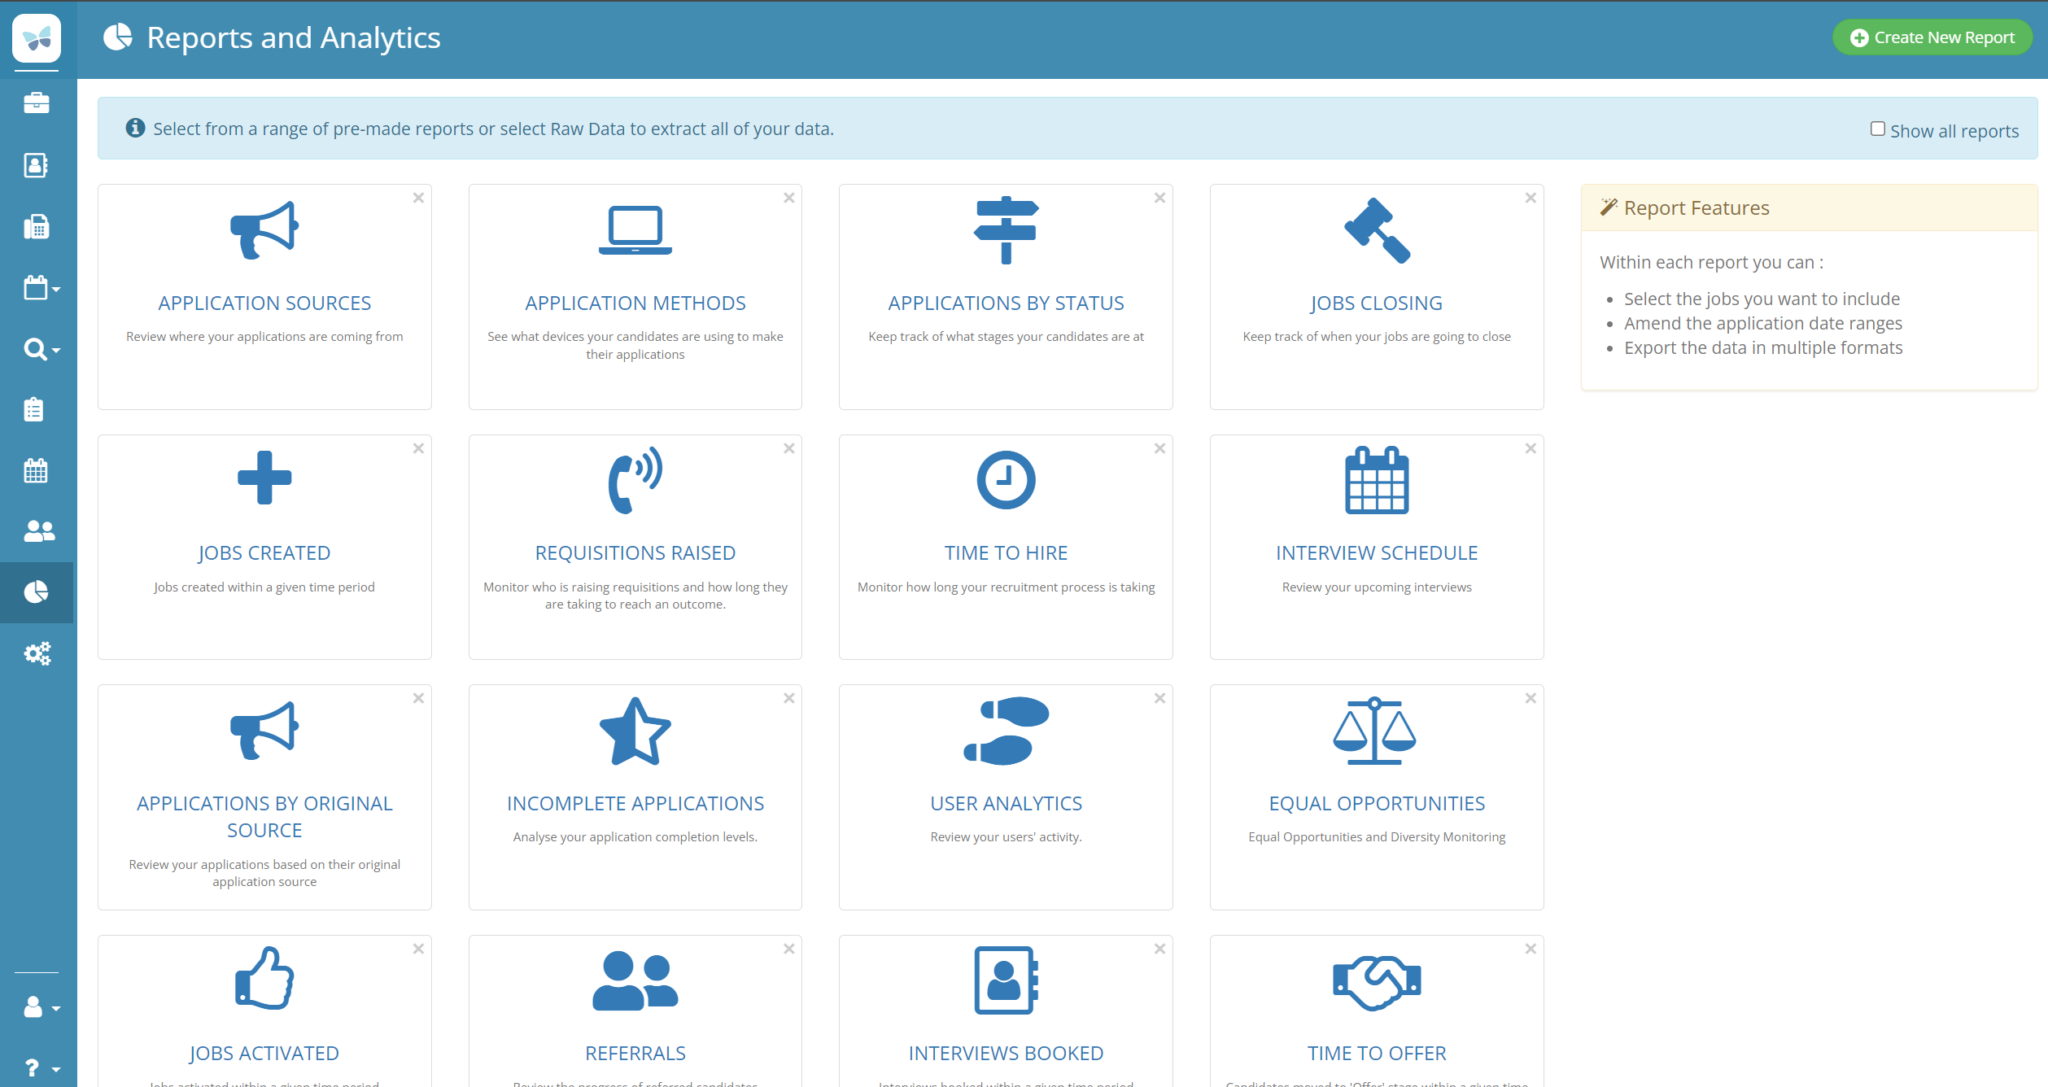
Task: Open the Jobs Closing report link
Action: (x=1376, y=303)
